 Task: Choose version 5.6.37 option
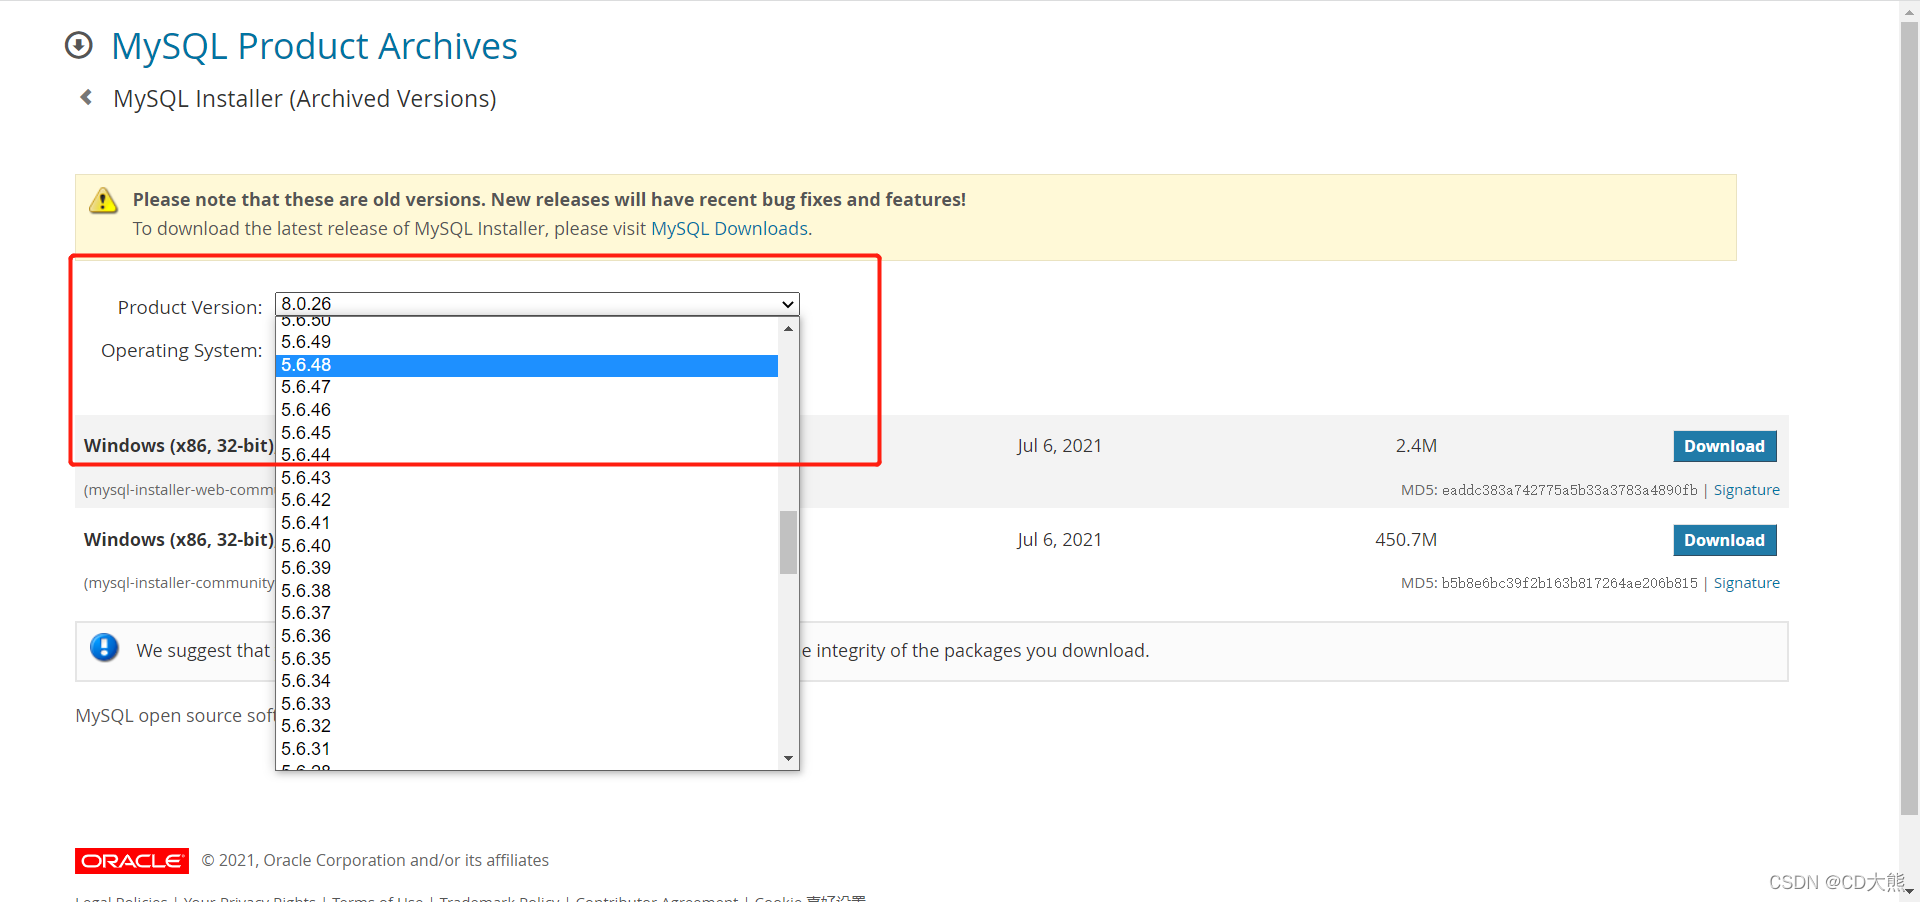point(527,613)
